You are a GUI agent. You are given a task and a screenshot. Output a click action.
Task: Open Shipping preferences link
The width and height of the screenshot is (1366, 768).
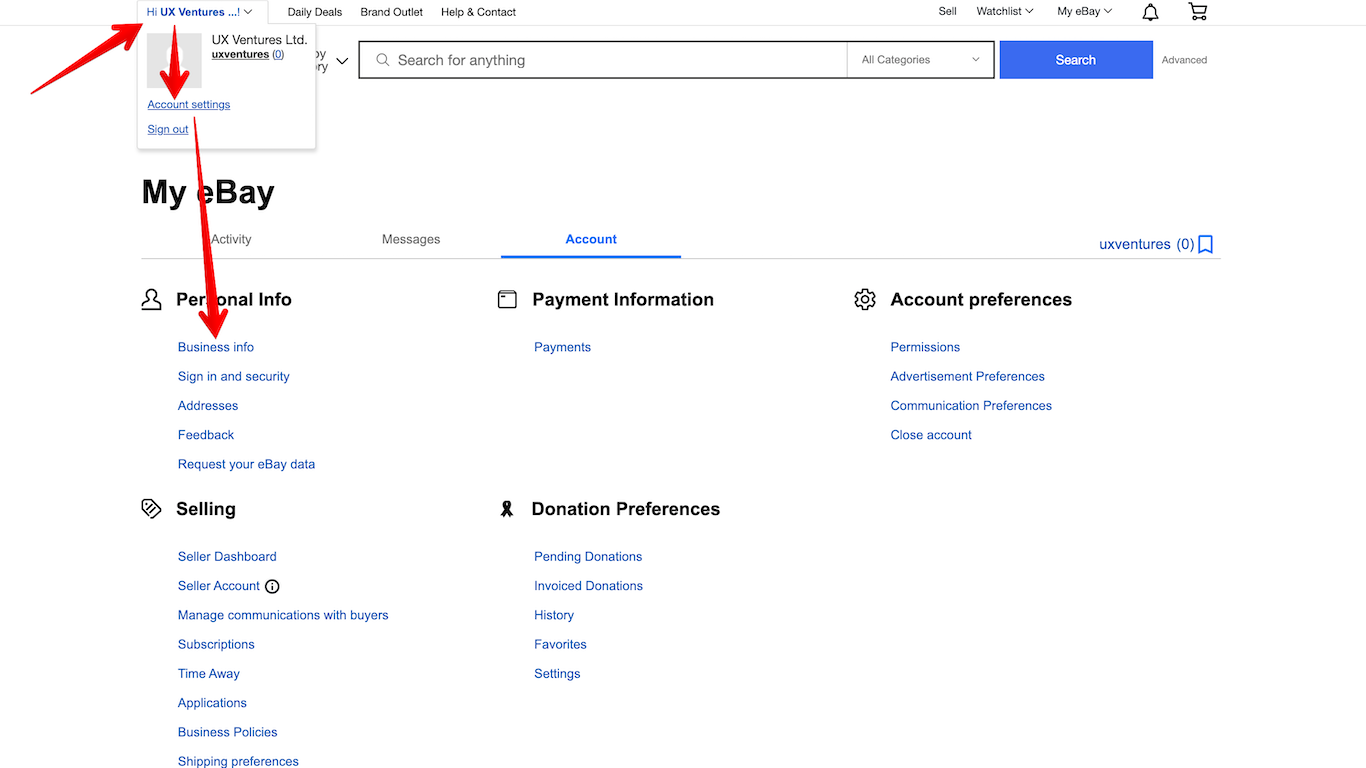click(x=238, y=761)
